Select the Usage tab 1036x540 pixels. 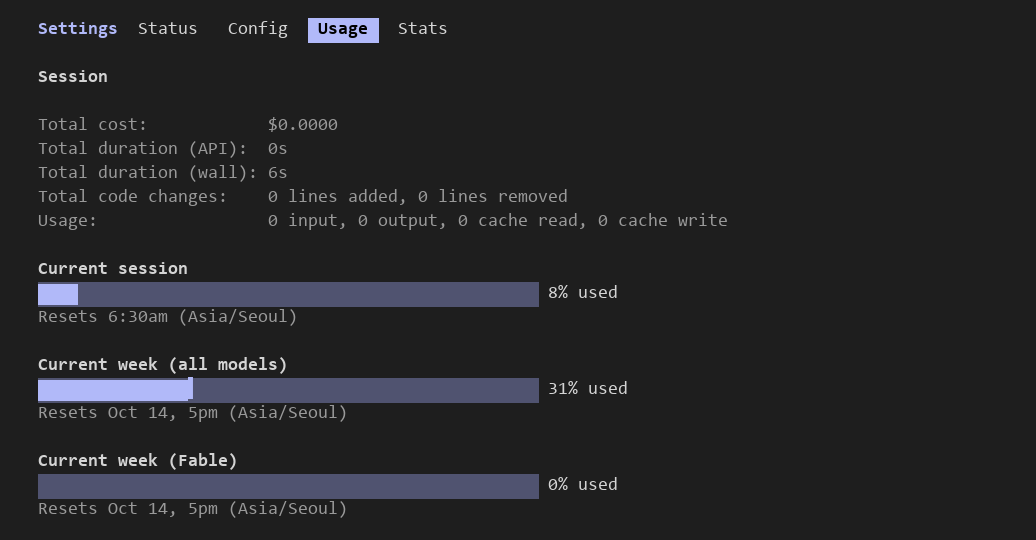pos(343,30)
